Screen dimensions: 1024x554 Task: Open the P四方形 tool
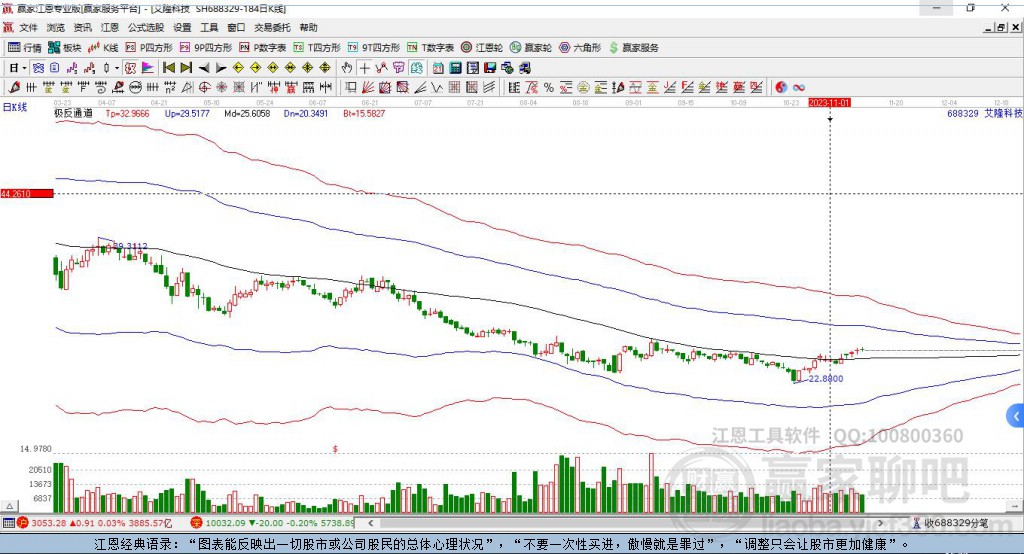149,48
